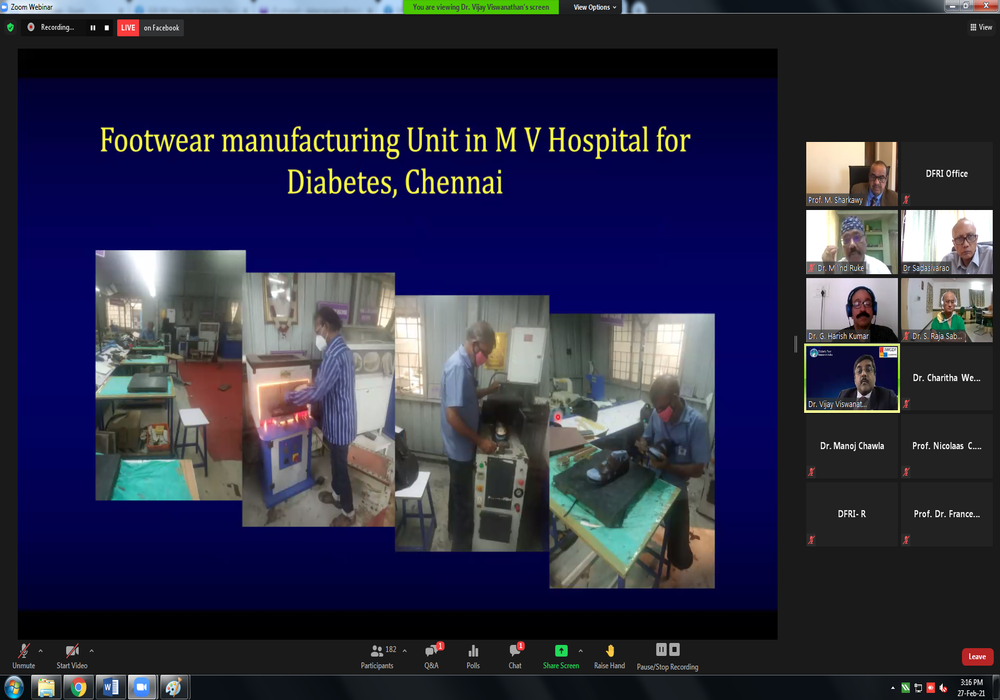The image size is (1000, 700).
Task: Select Dr. Vijay Viswanathan's video thumbnail
Action: (x=852, y=378)
